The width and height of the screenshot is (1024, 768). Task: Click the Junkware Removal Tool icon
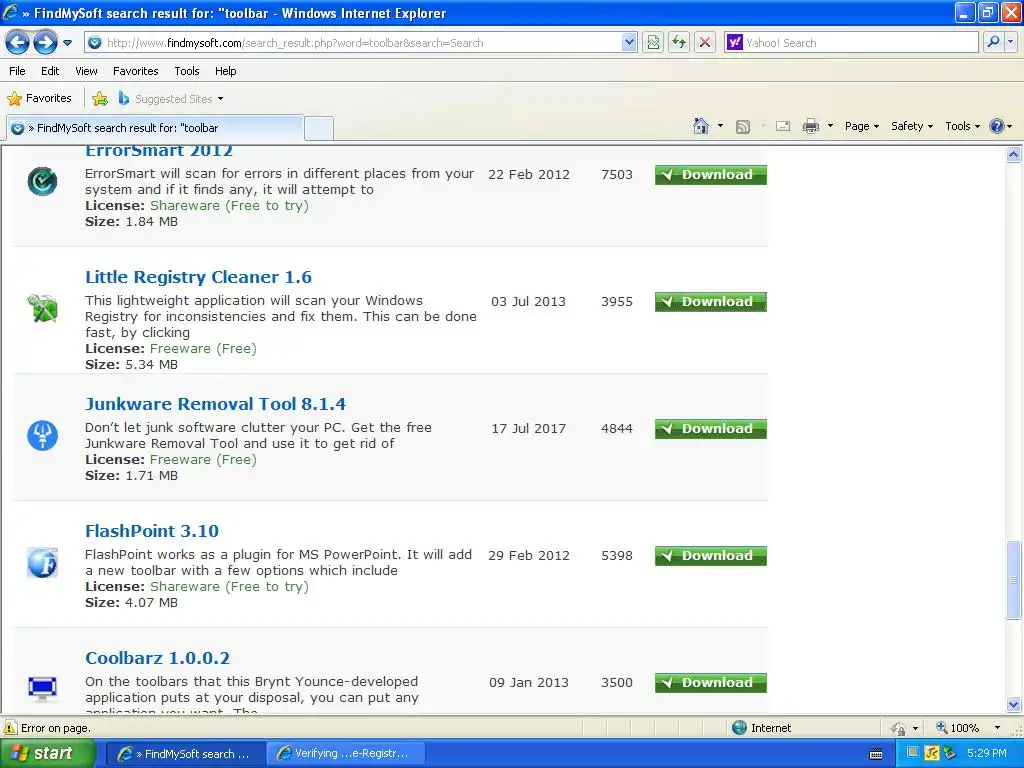(x=42, y=436)
